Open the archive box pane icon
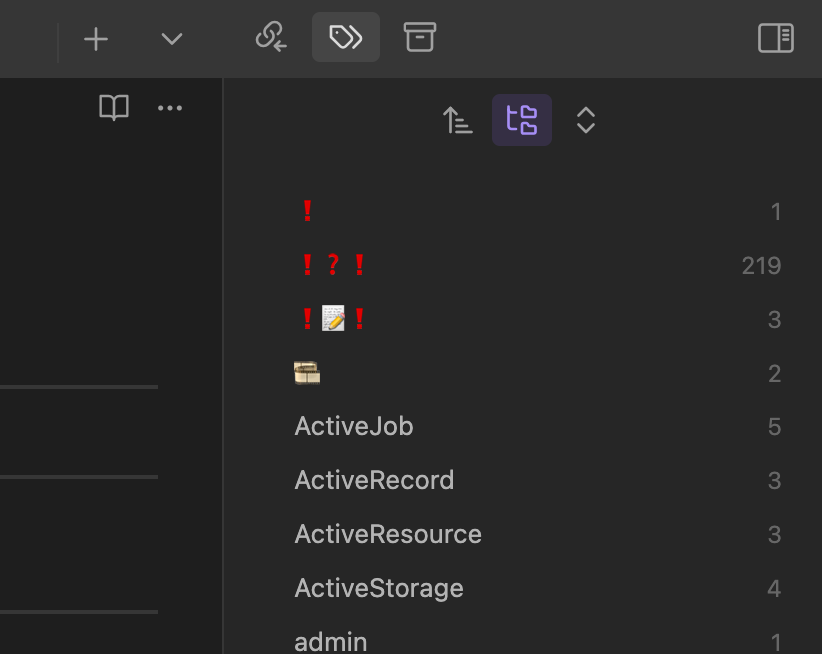Viewport: 822px width, 654px height. point(420,38)
